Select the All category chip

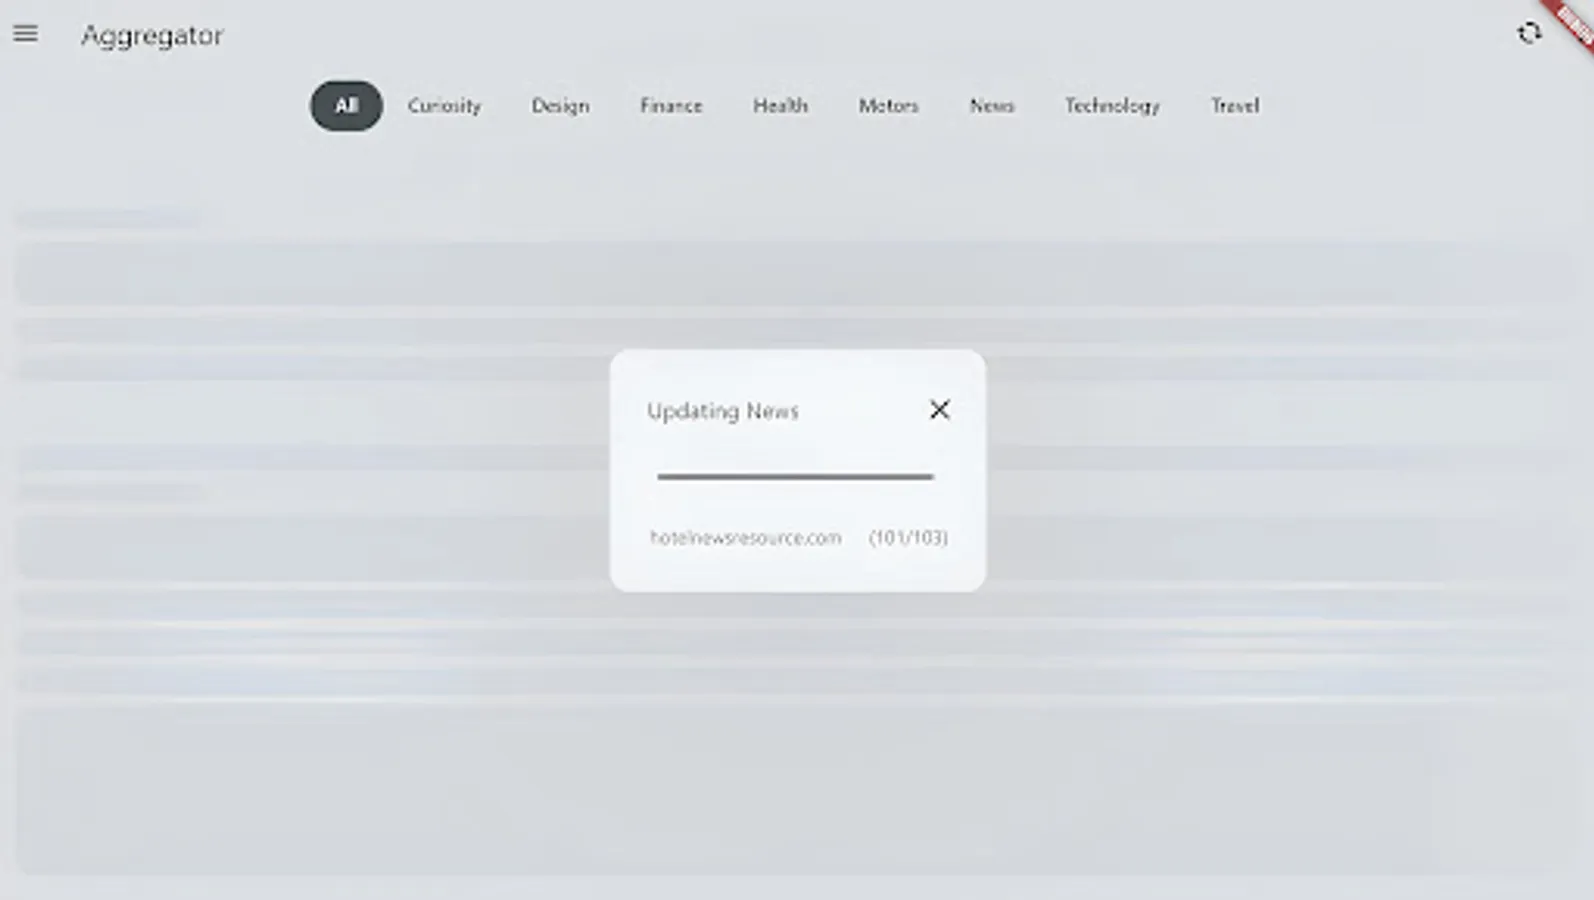tap(346, 106)
